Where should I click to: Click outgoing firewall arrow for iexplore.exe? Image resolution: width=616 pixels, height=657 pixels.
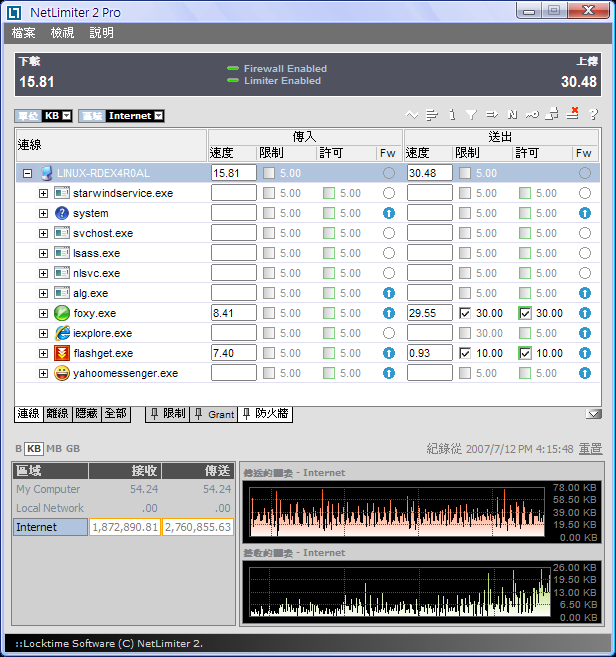[x=585, y=333]
